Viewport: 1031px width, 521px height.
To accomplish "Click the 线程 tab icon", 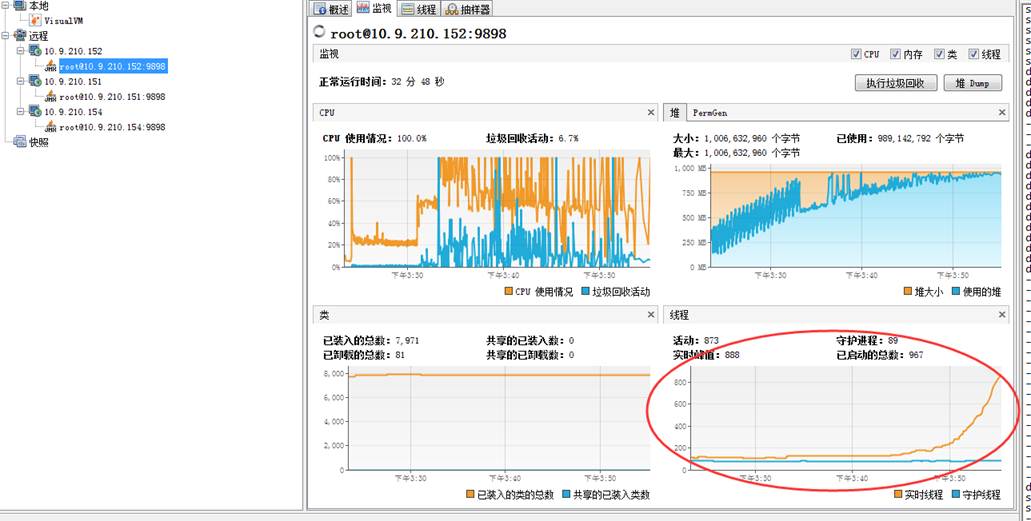I will coord(407,9).
